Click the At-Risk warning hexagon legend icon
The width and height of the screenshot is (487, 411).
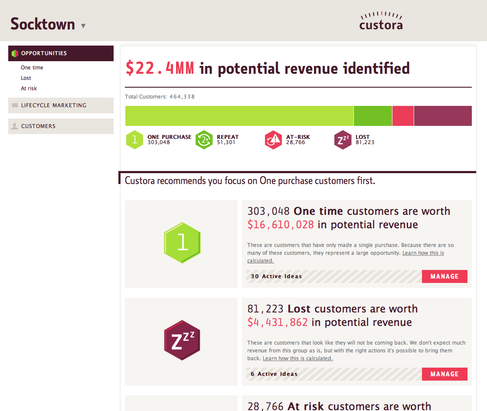tap(273, 140)
